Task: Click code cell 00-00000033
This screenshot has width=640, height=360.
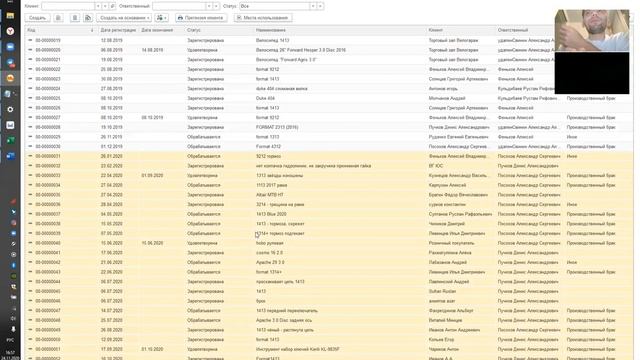Action: (48, 176)
